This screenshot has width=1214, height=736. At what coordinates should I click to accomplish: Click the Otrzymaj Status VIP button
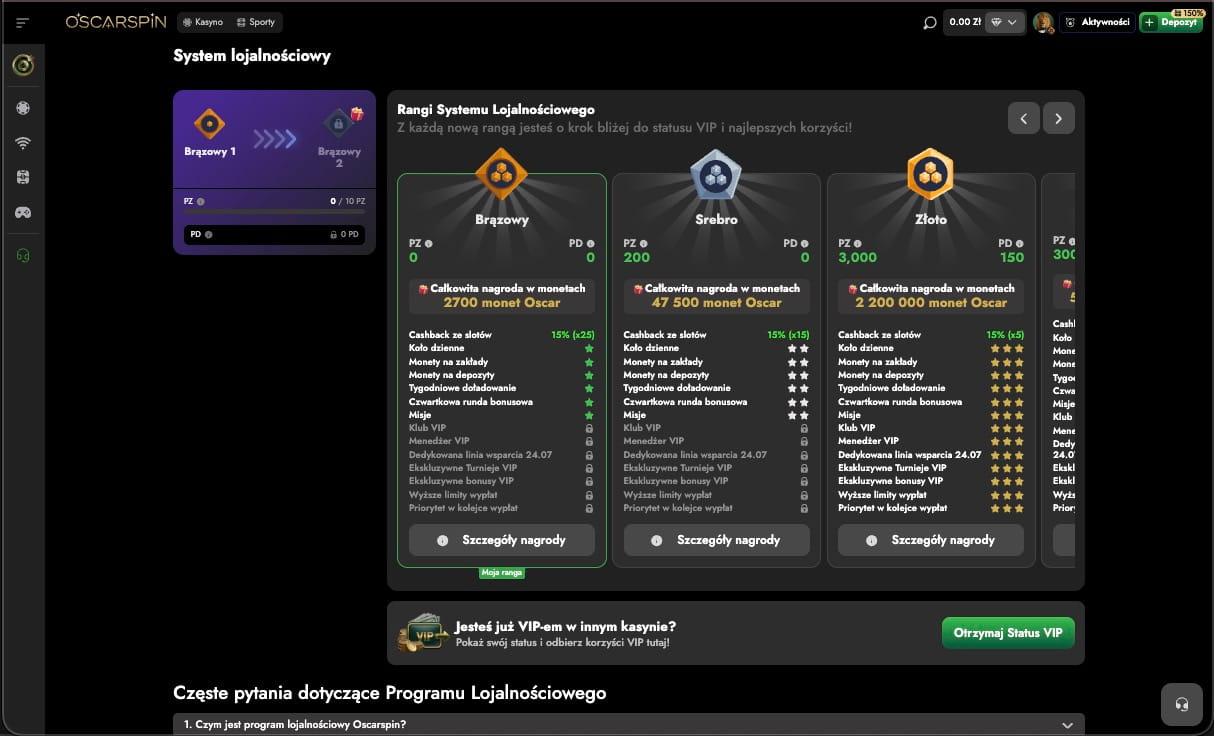pos(1008,633)
